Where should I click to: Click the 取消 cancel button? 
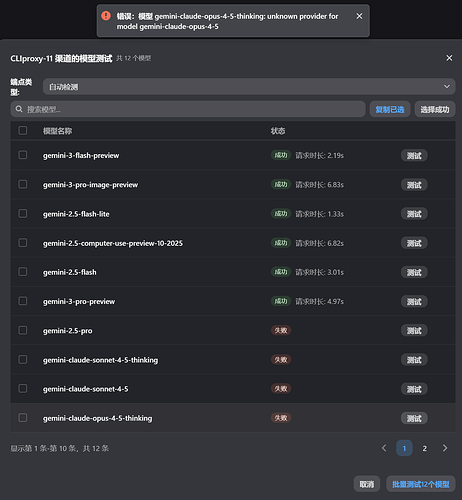(367, 484)
